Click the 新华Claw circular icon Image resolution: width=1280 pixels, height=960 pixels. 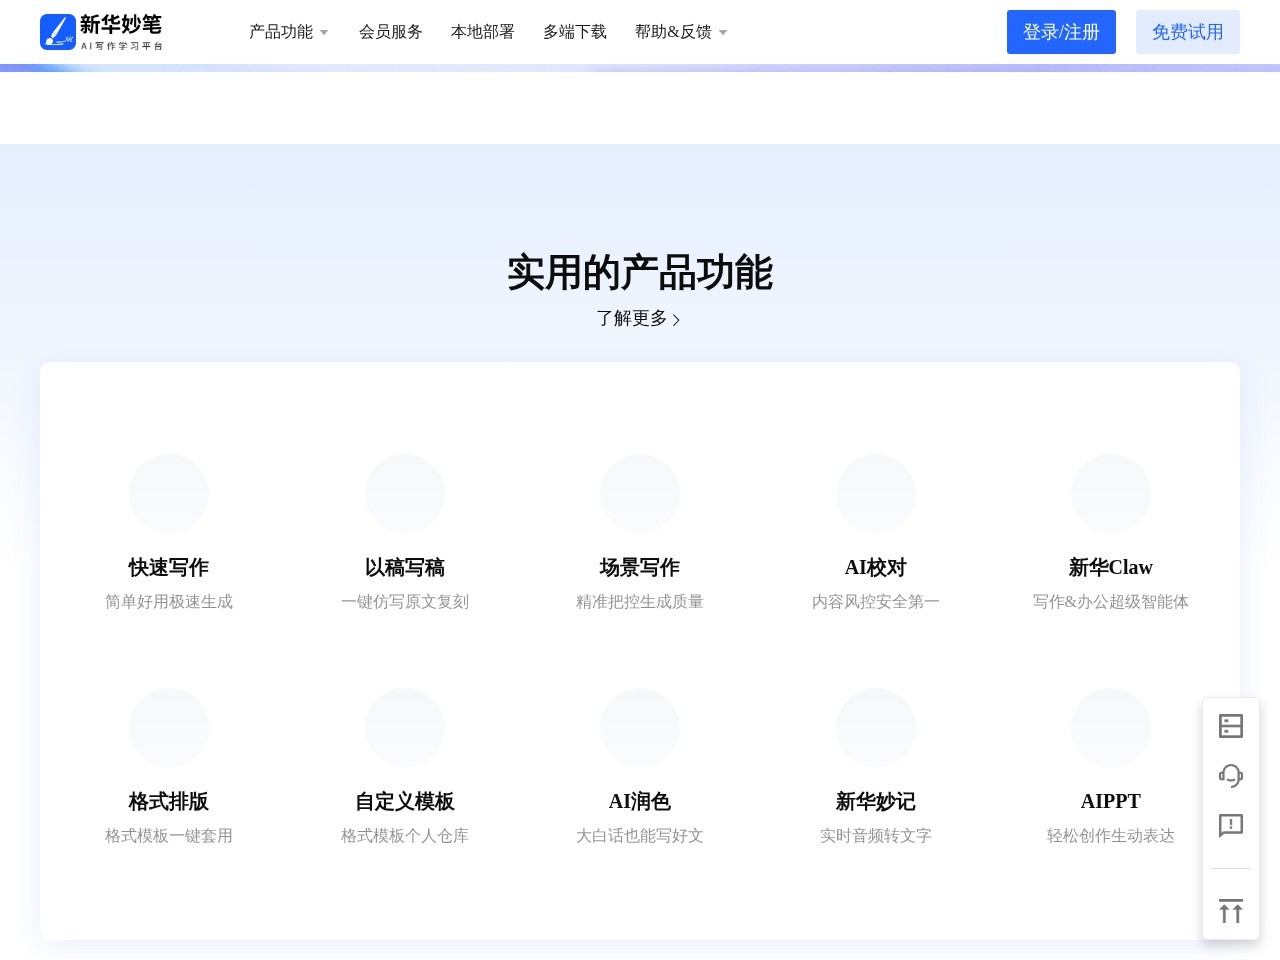1111,494
